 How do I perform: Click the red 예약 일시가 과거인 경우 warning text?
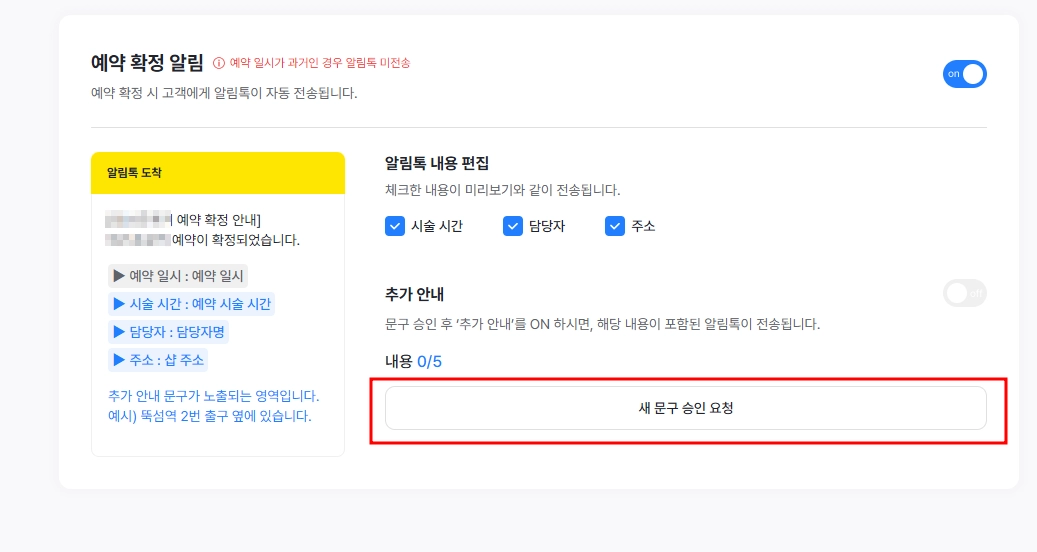(x=320, y=63)
